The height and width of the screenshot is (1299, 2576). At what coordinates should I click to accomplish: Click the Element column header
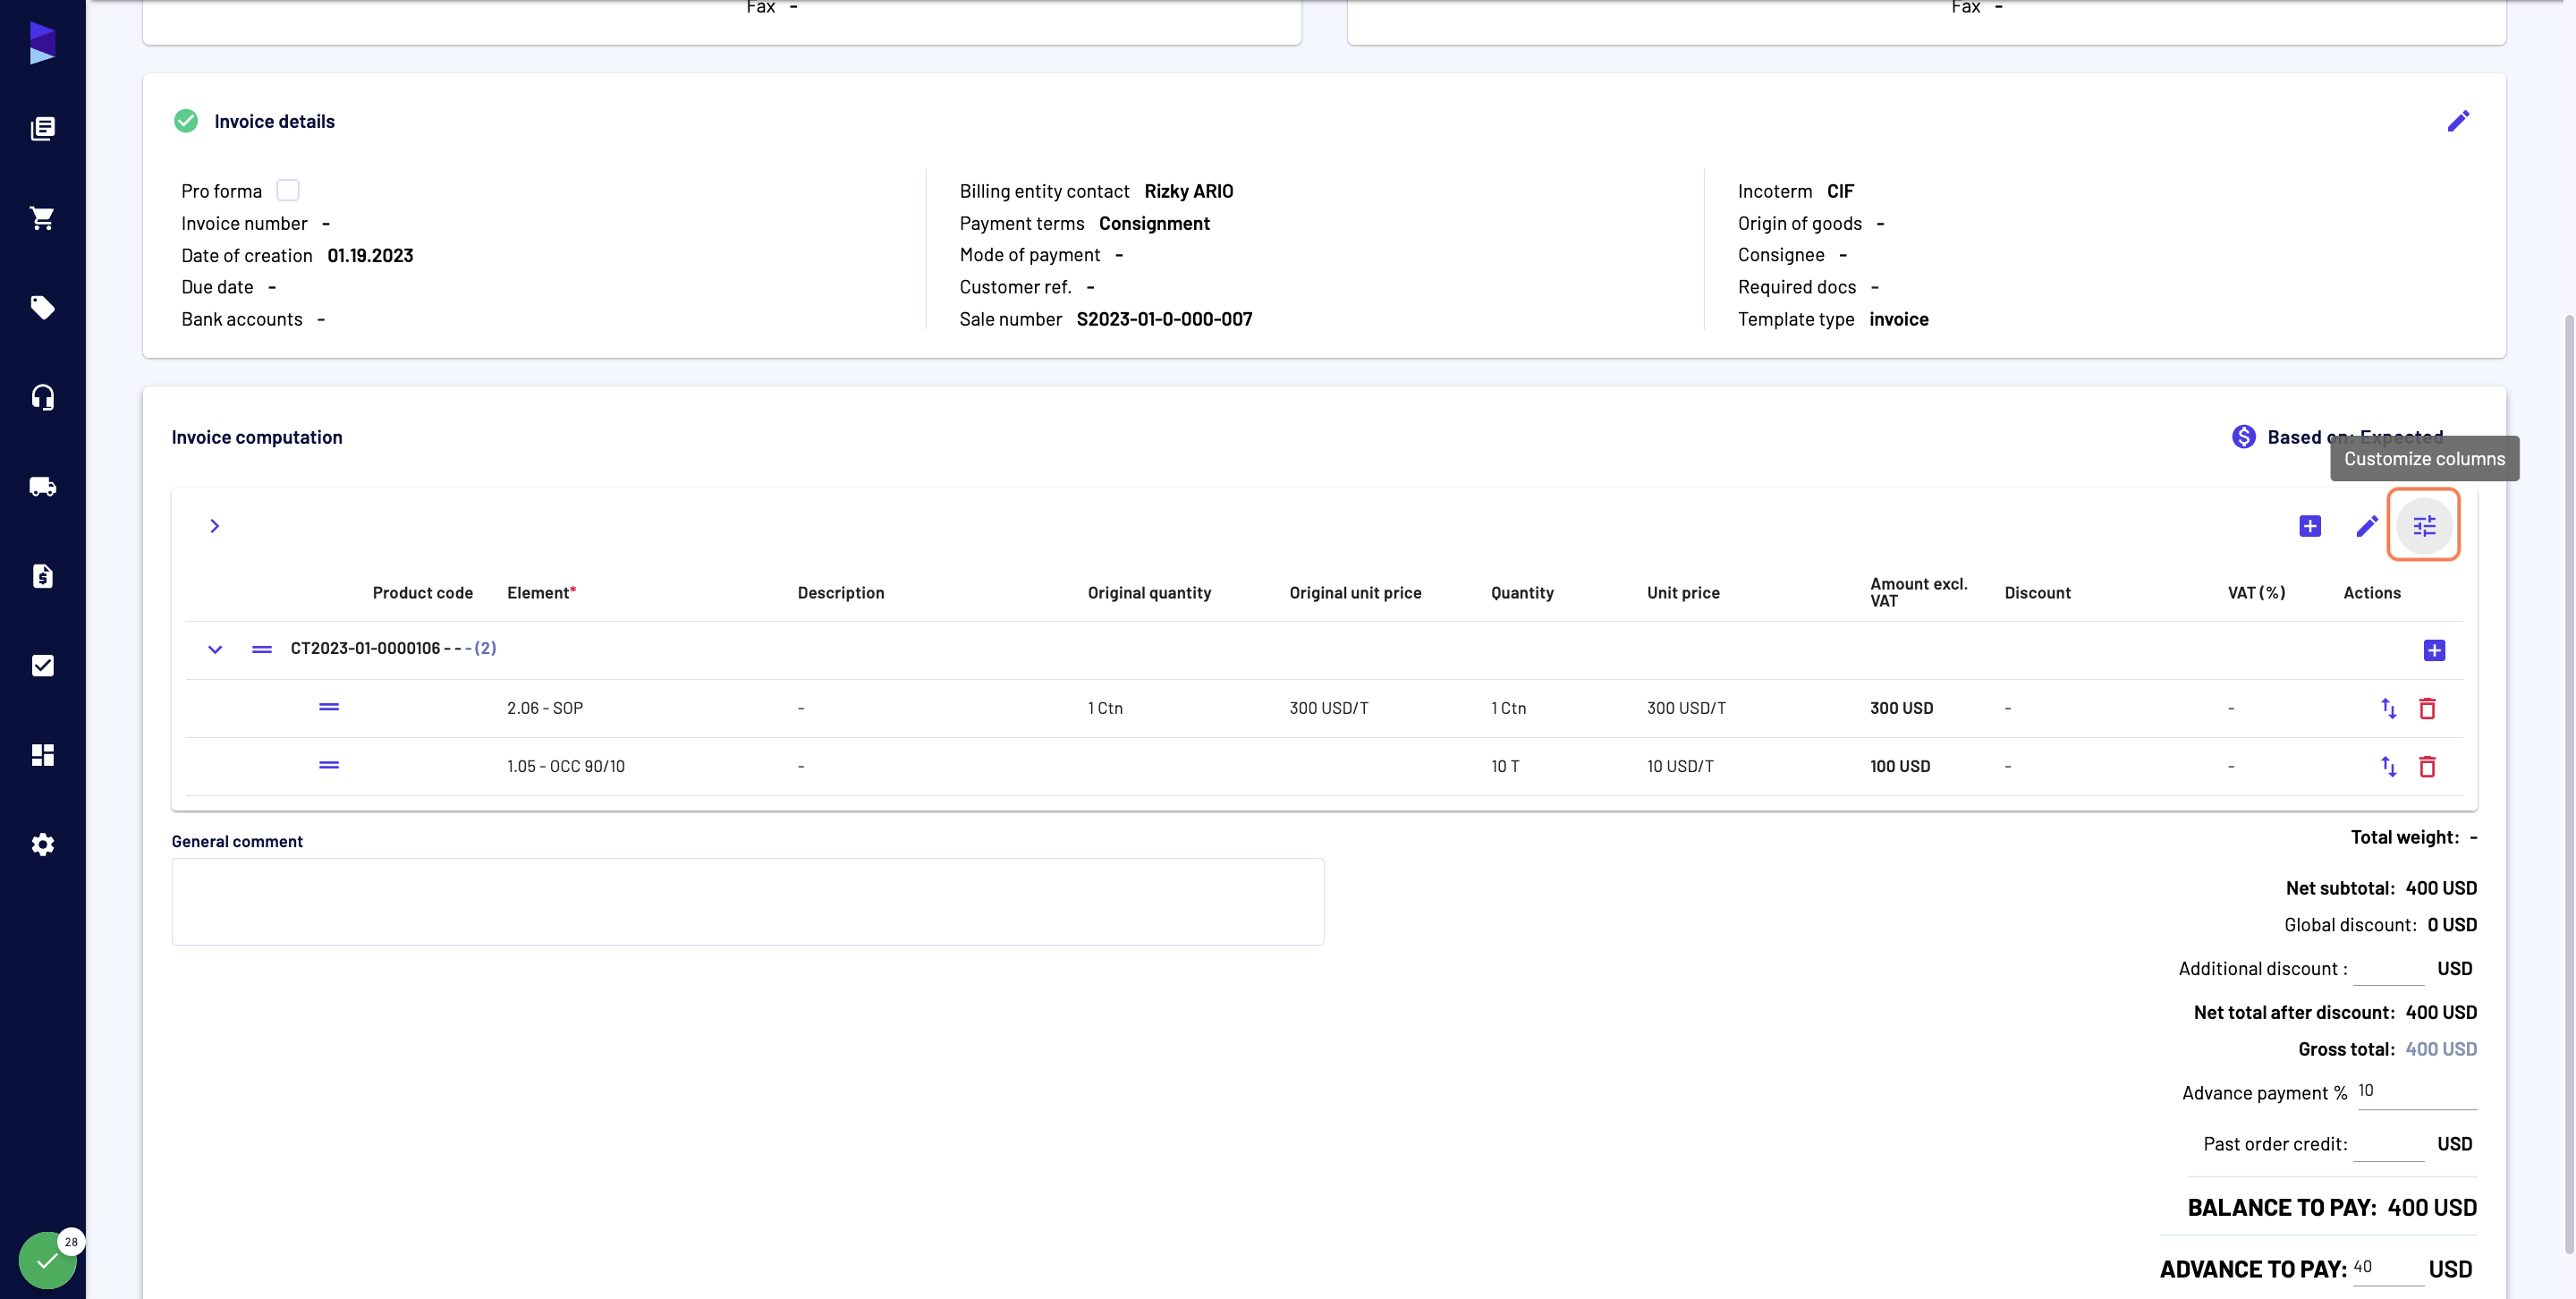click(x=541, y=593)
